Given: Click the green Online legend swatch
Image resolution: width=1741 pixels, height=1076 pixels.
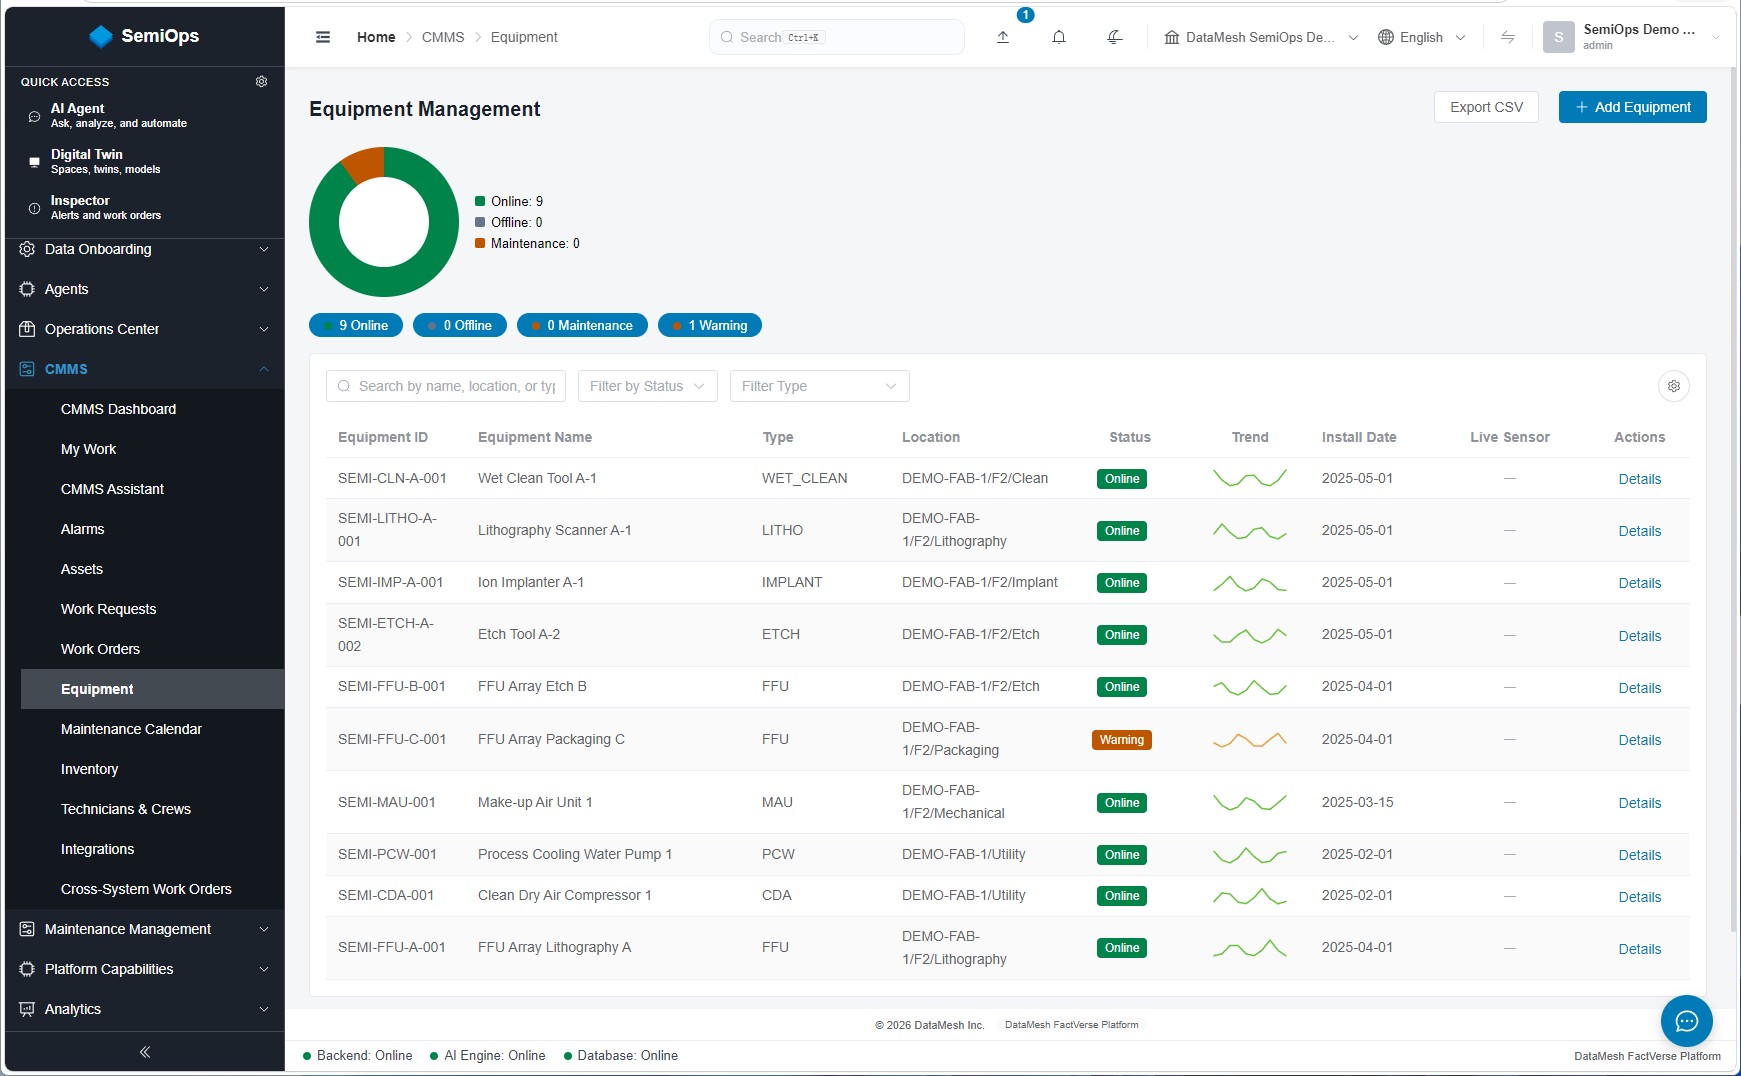Looking at the screenshot, I should point(480,201).
